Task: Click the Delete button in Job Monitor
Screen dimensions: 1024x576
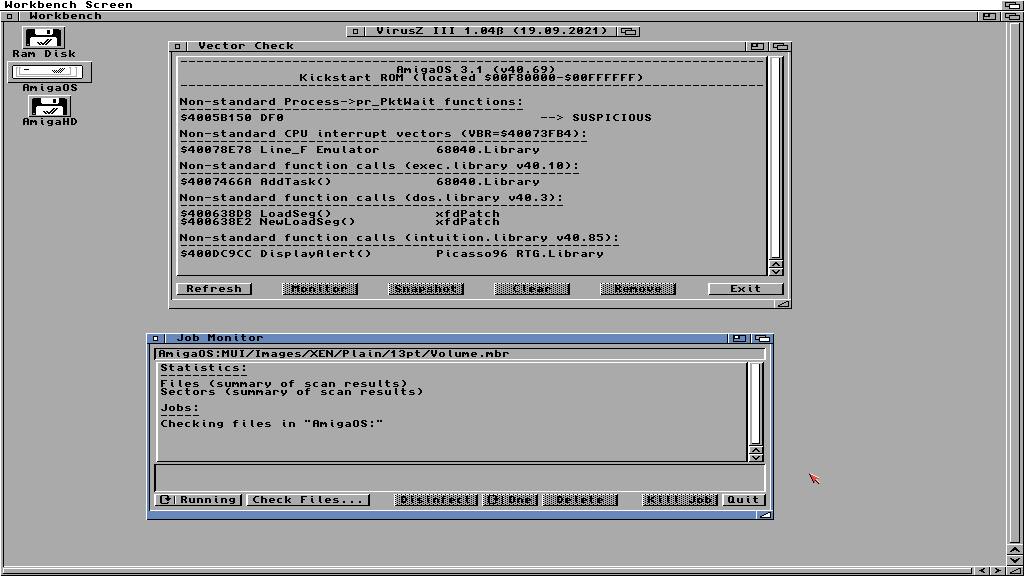Action: [x=580, y=500]
